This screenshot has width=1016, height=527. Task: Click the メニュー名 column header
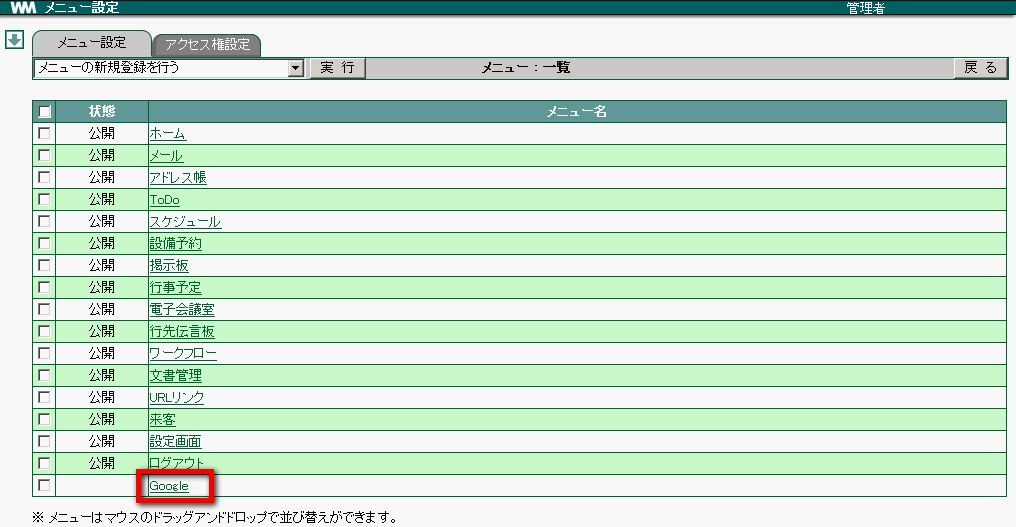577,111
